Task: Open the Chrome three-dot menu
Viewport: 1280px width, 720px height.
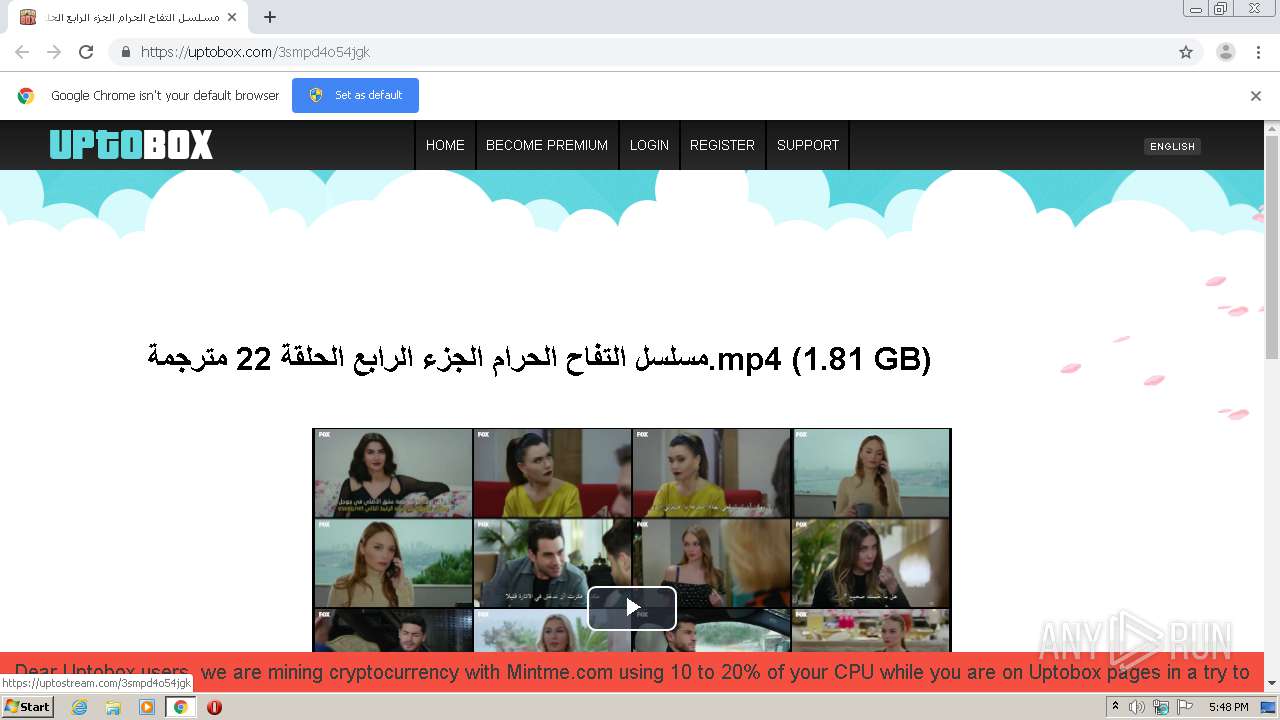Action: pyautogui.click(x=1259, y=52)
